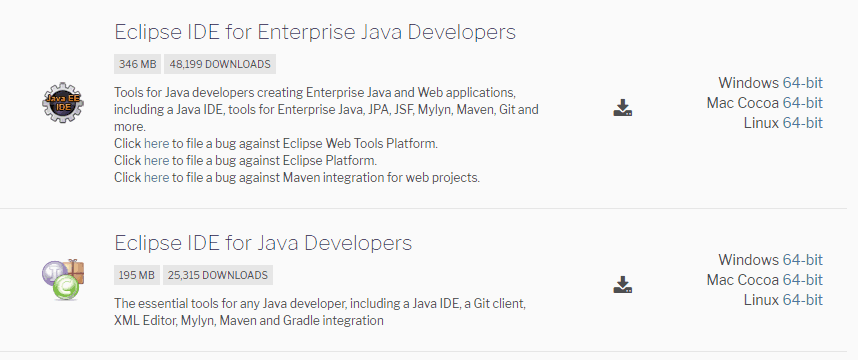Open Eclipse IDE for Enterprise Java Developers title

315,32
